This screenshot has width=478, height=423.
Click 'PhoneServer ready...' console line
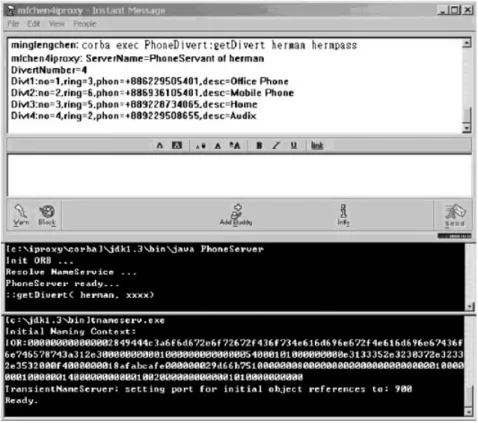pos(62,284)
